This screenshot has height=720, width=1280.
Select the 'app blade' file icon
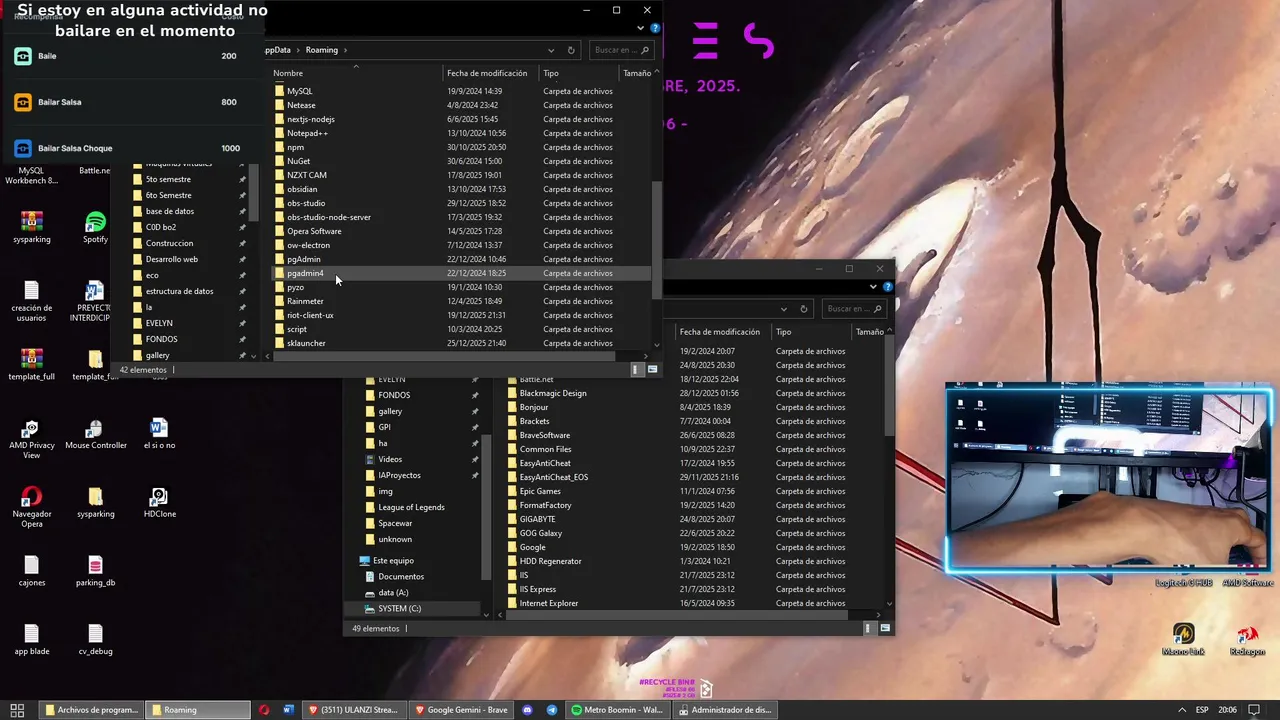point(32,640)
